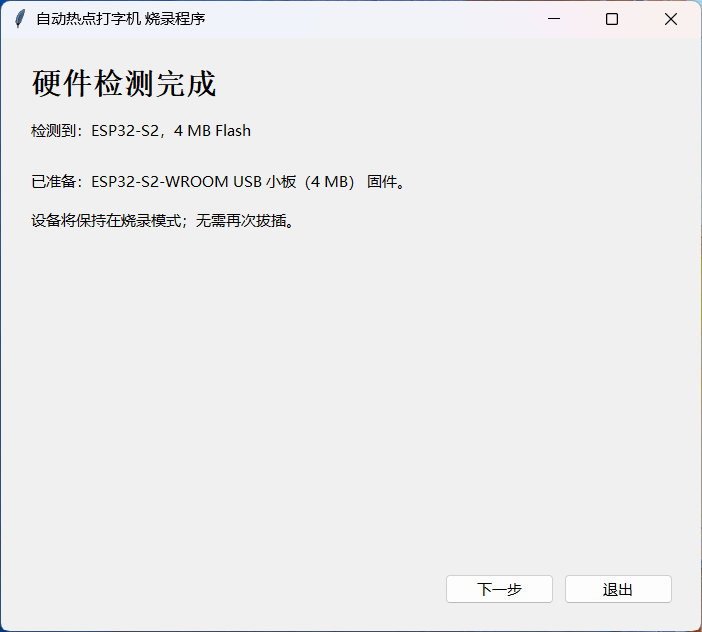Viewport: 702px width, 632px height.
Task: Click the text 设备将保持在烧录模式；无需再次拔插。
Action: 163,221
